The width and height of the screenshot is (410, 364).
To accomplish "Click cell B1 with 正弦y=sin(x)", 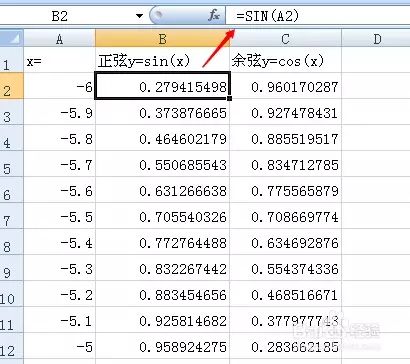I will (x=162, y=60).
